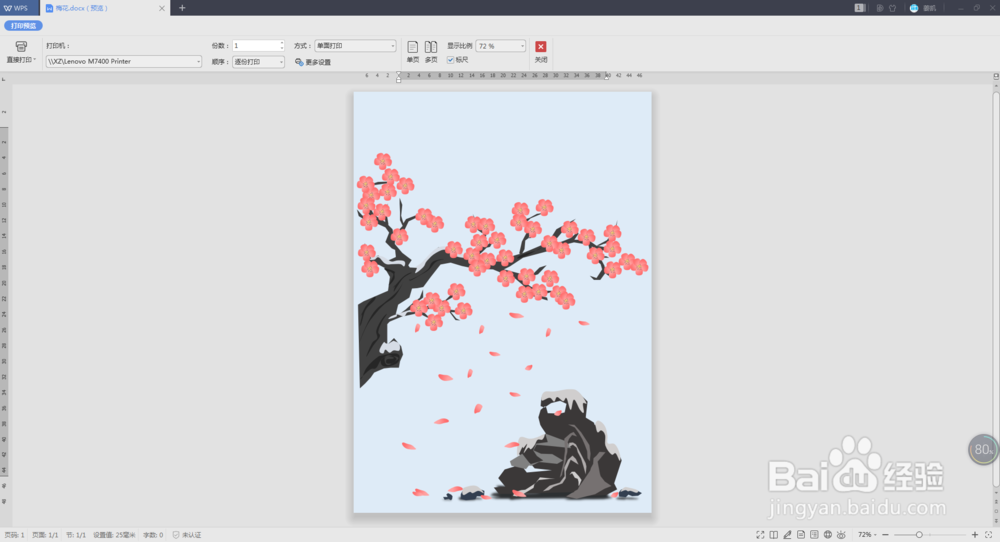Image resolution: width=1000 pixels, height=542 pixels.
Task: Open more settings (更多设置)
Action: (313, 62)
